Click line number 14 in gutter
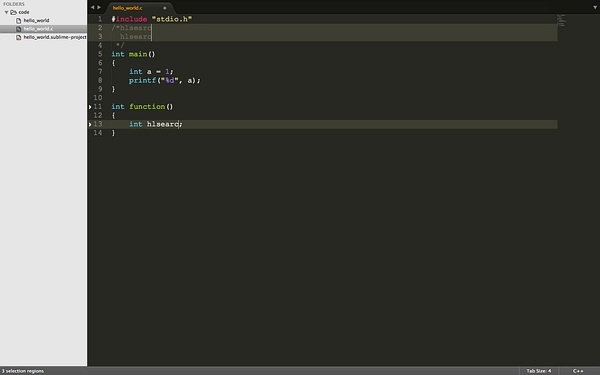 98,133
